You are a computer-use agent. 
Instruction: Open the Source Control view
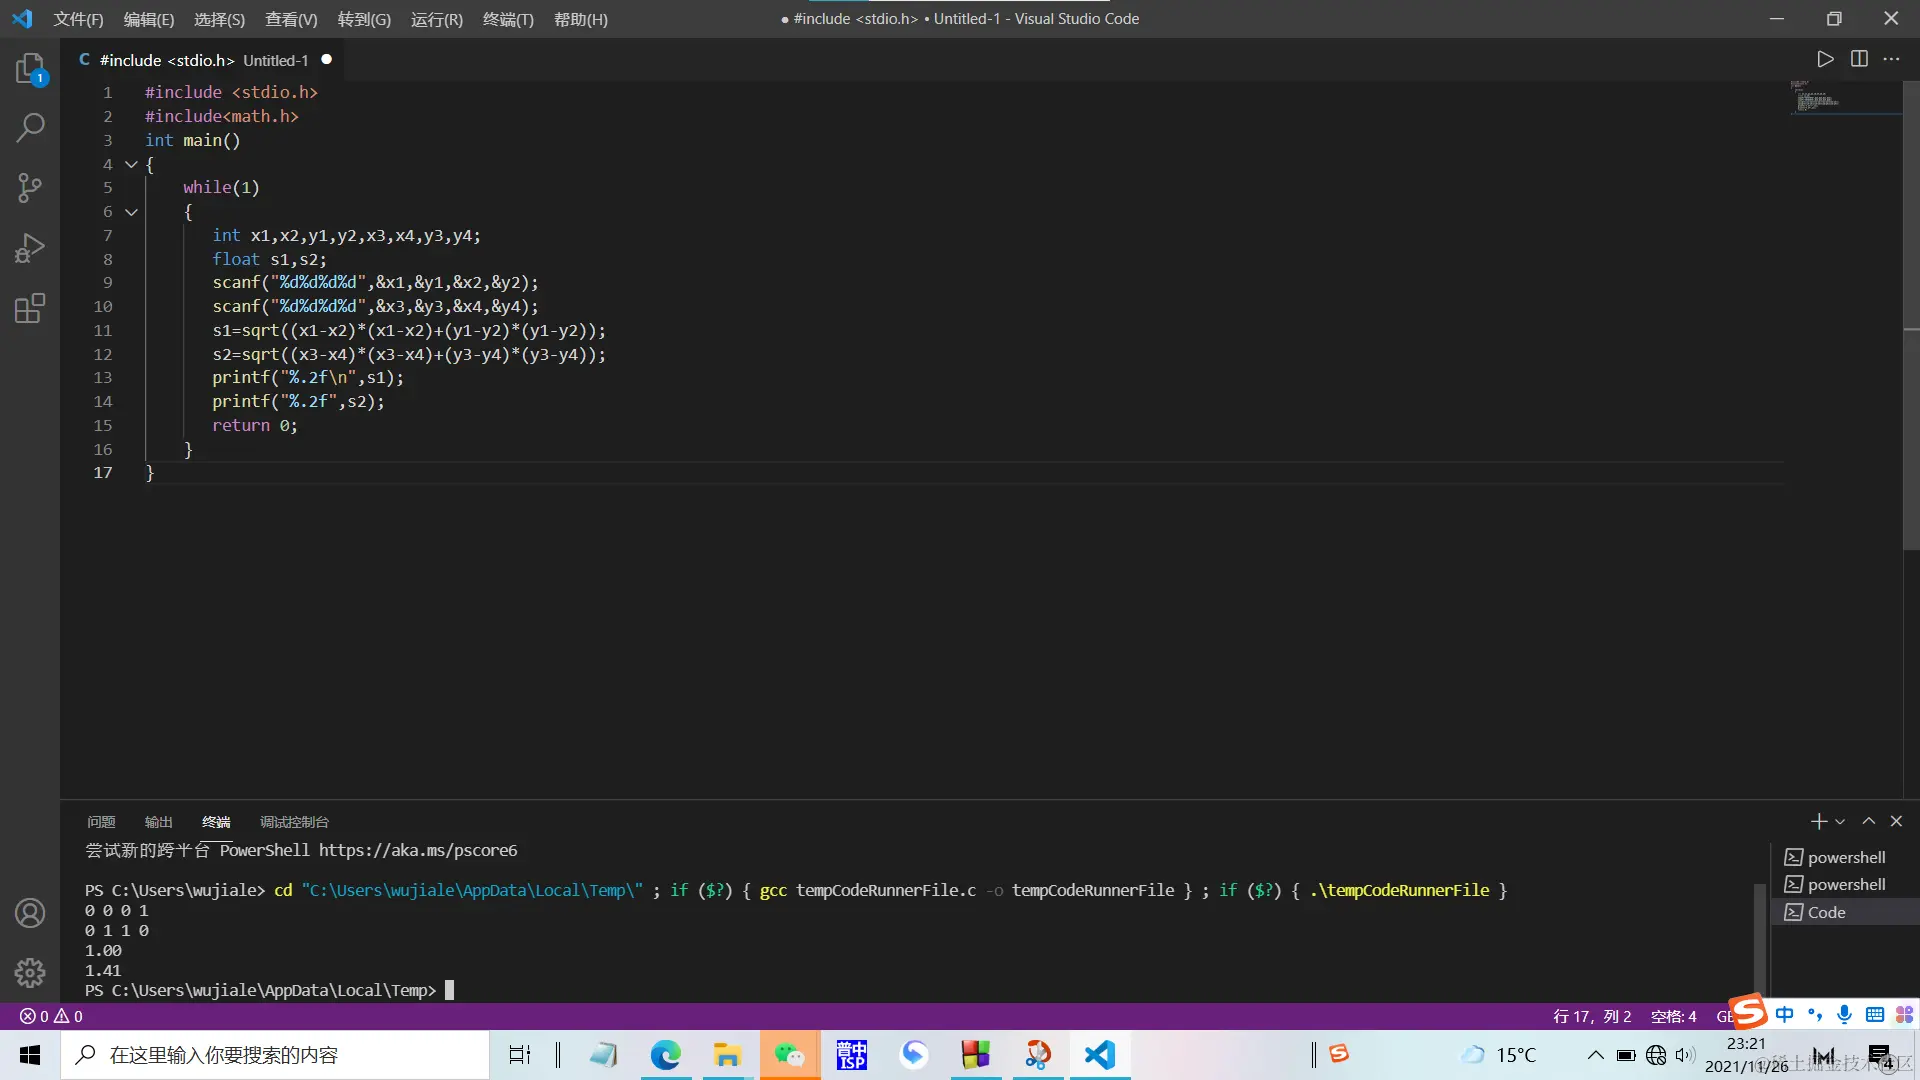coord(30,188)
